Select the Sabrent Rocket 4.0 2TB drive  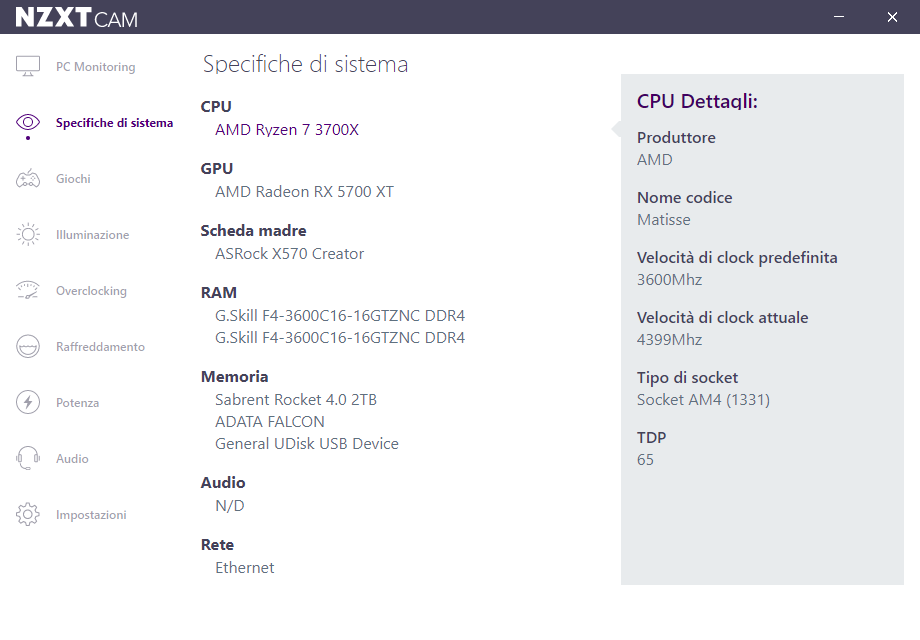tap(296, 400)
